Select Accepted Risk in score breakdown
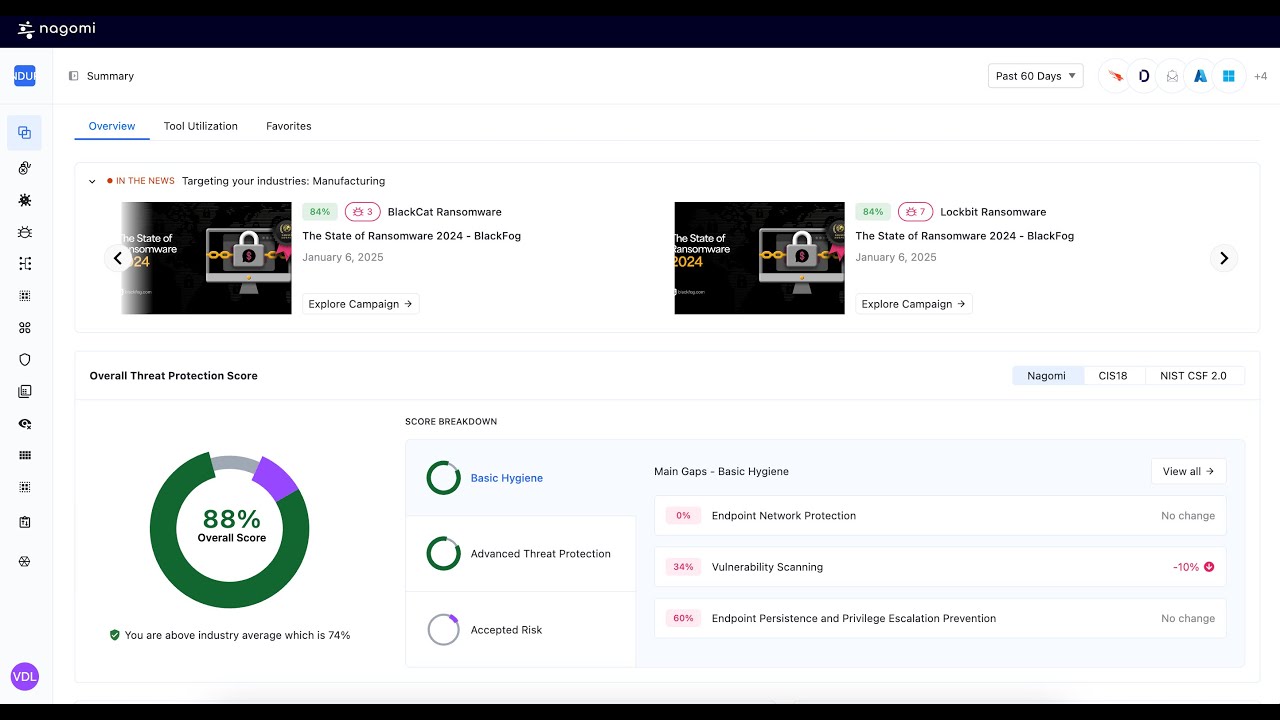This screenshot has width=1280, height=720. 521,630
